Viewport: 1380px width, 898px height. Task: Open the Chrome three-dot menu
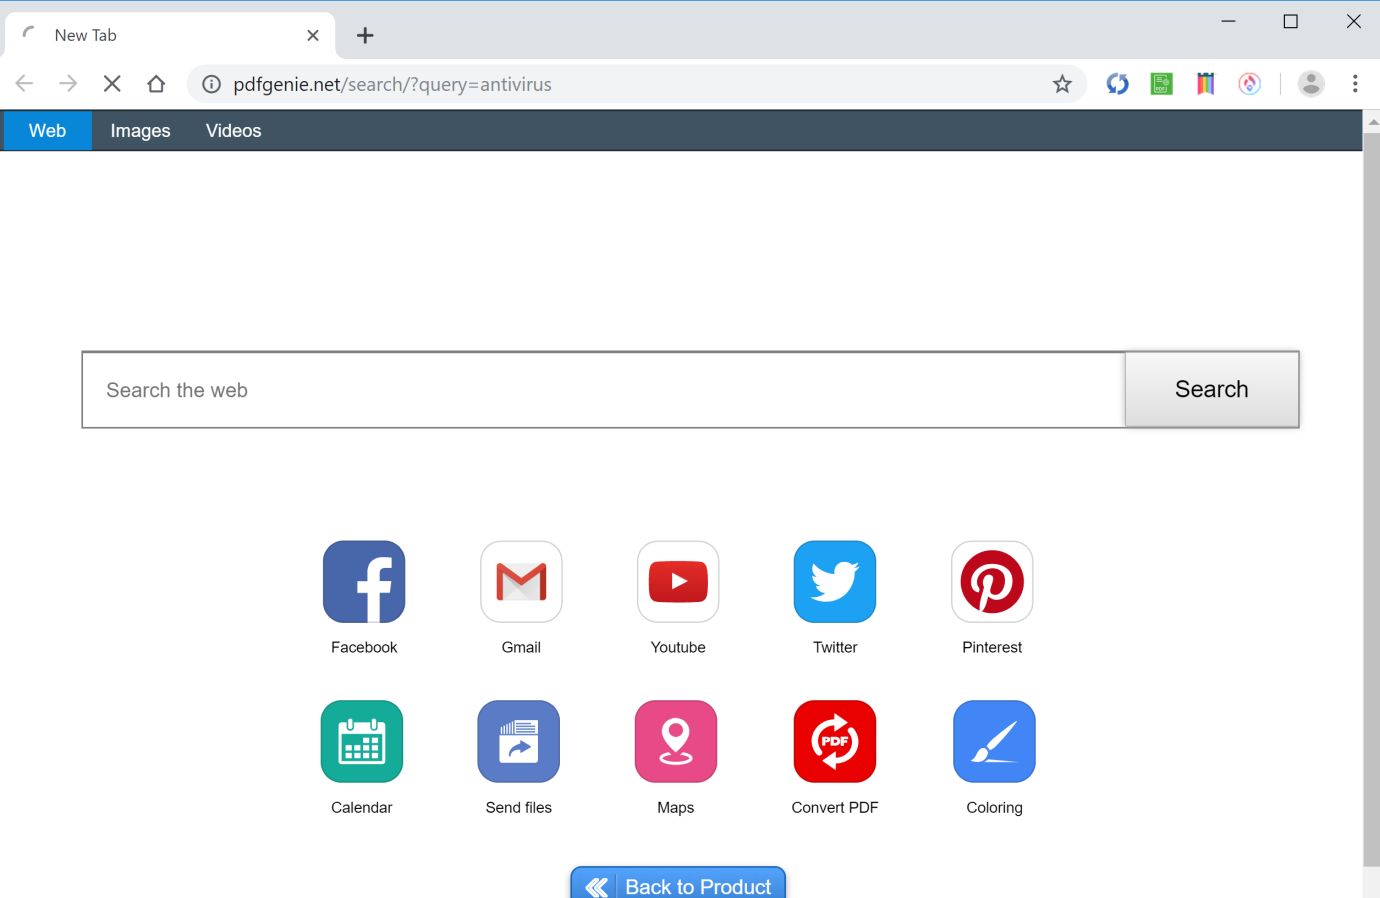pos(1355,84)
